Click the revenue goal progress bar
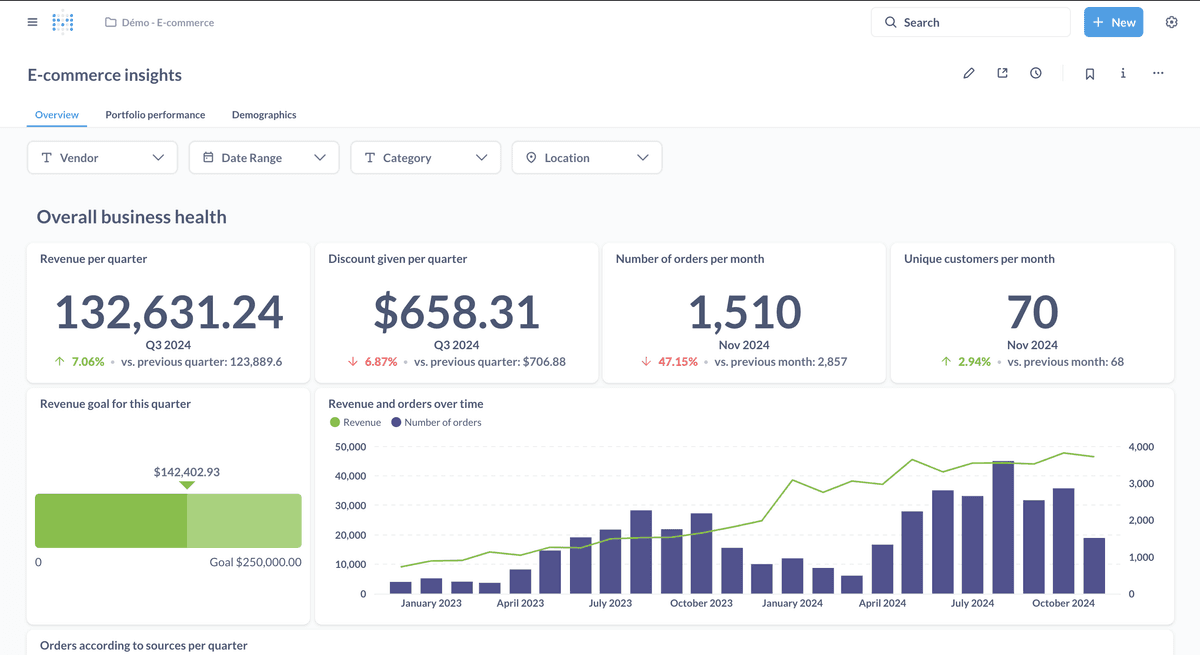The image size is (1200, 655). (x=168, y=520)
